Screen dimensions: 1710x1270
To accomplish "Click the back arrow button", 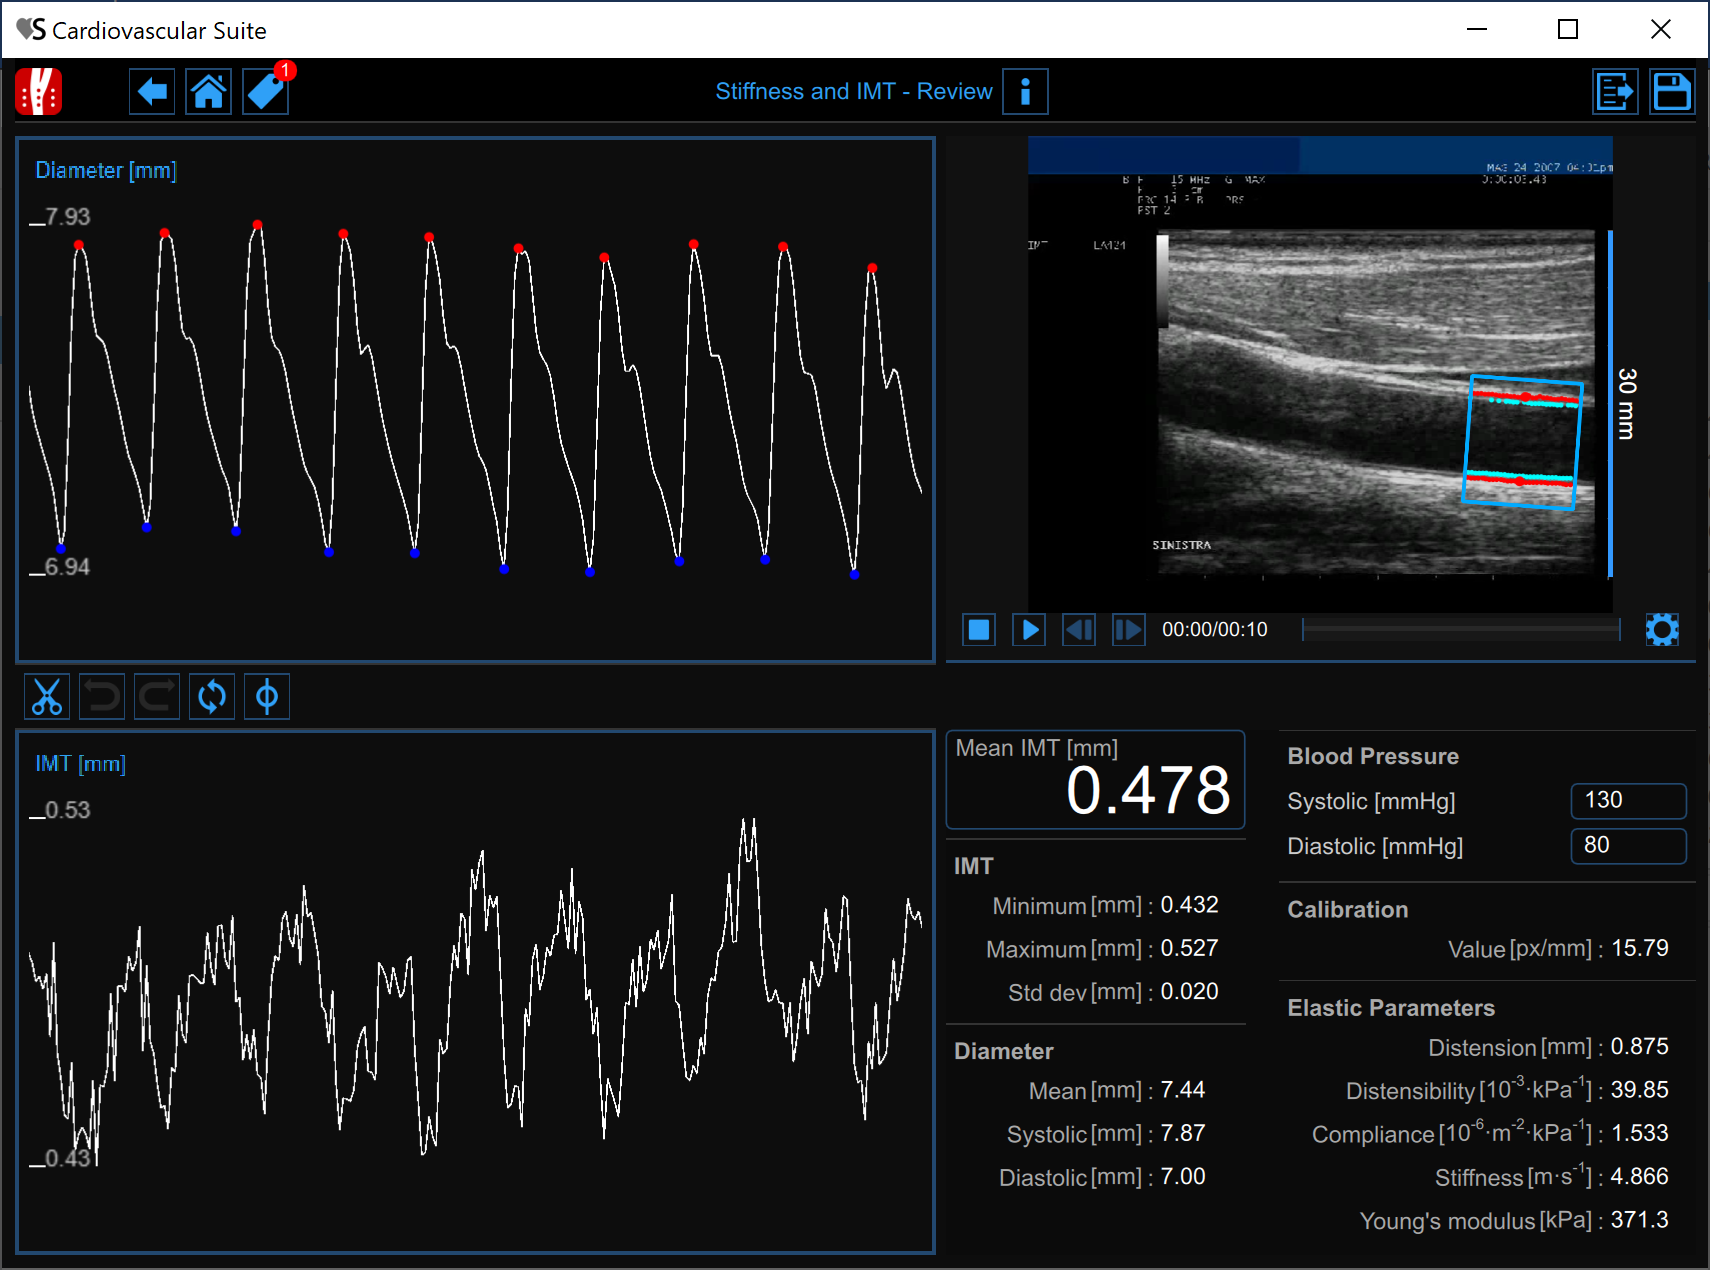I will [152, 92].
